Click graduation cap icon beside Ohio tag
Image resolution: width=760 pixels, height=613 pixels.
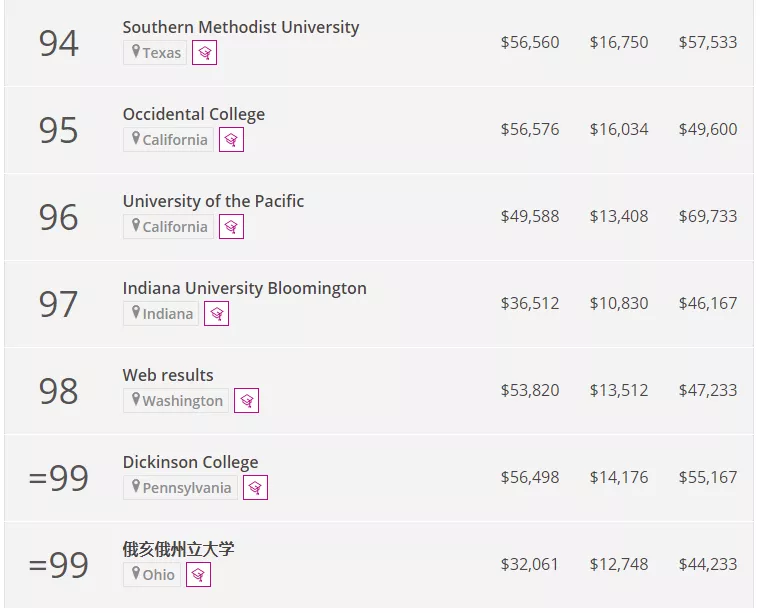pyautogui.click(x=198, y=575)
